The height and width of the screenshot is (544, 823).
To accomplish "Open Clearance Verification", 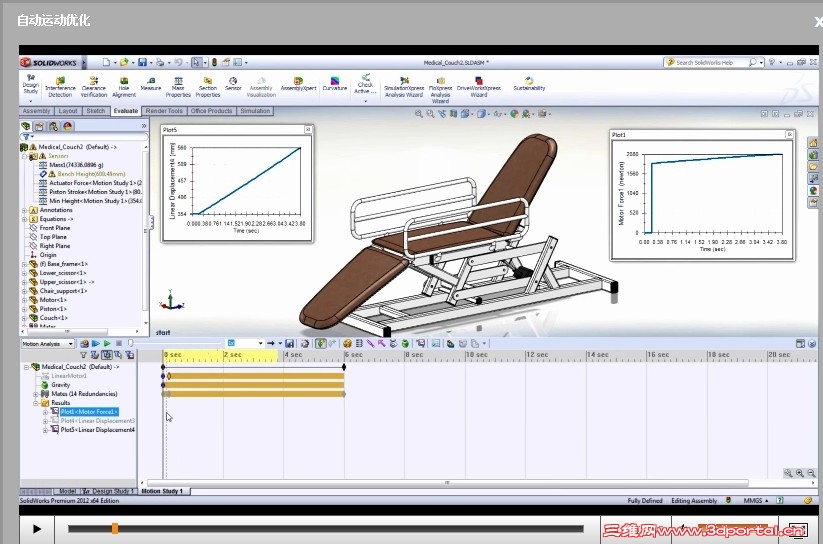I will (x=93, y=87).
